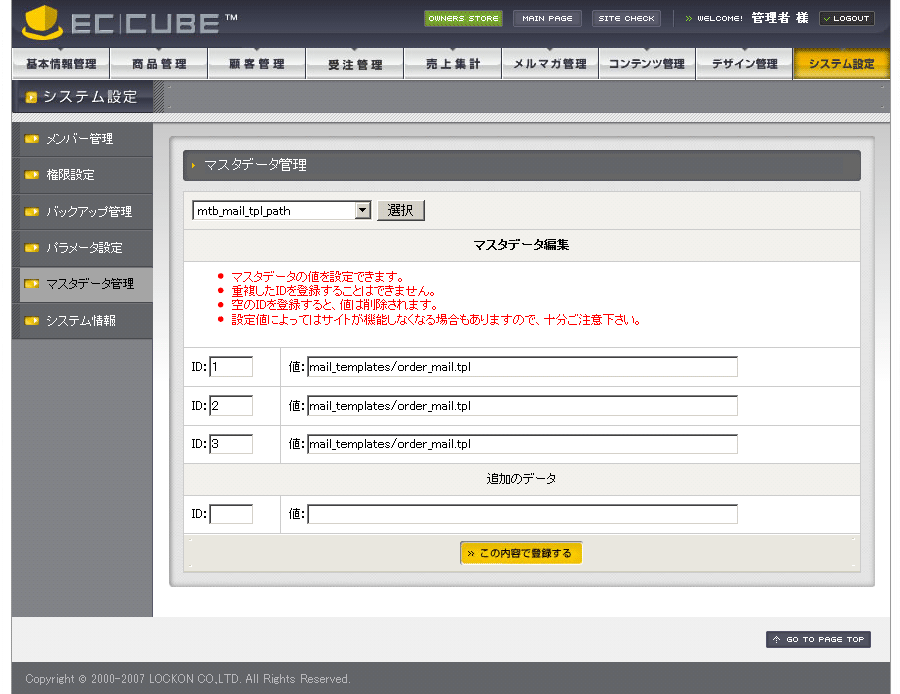
Task: Focus the empty ID field under 追加のデータ
Action: 231,514
